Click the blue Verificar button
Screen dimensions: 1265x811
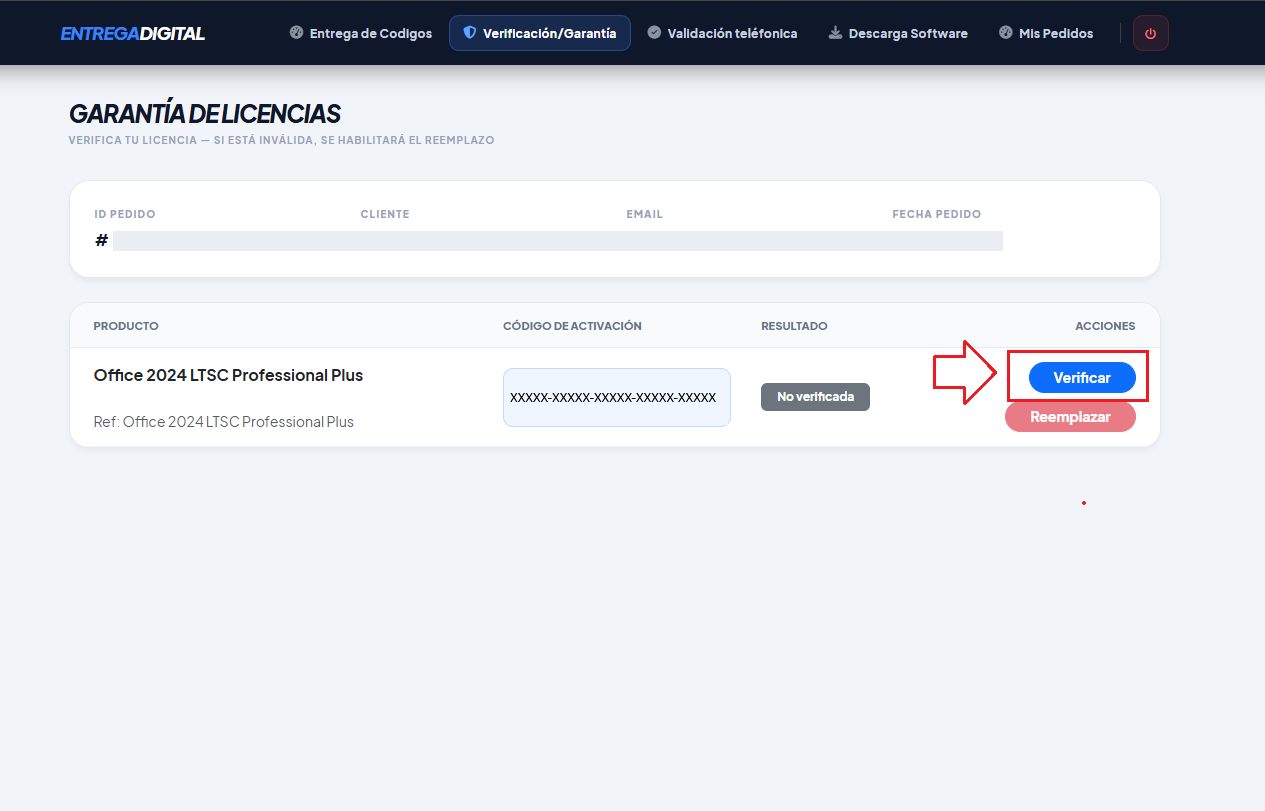point(1082,378)
